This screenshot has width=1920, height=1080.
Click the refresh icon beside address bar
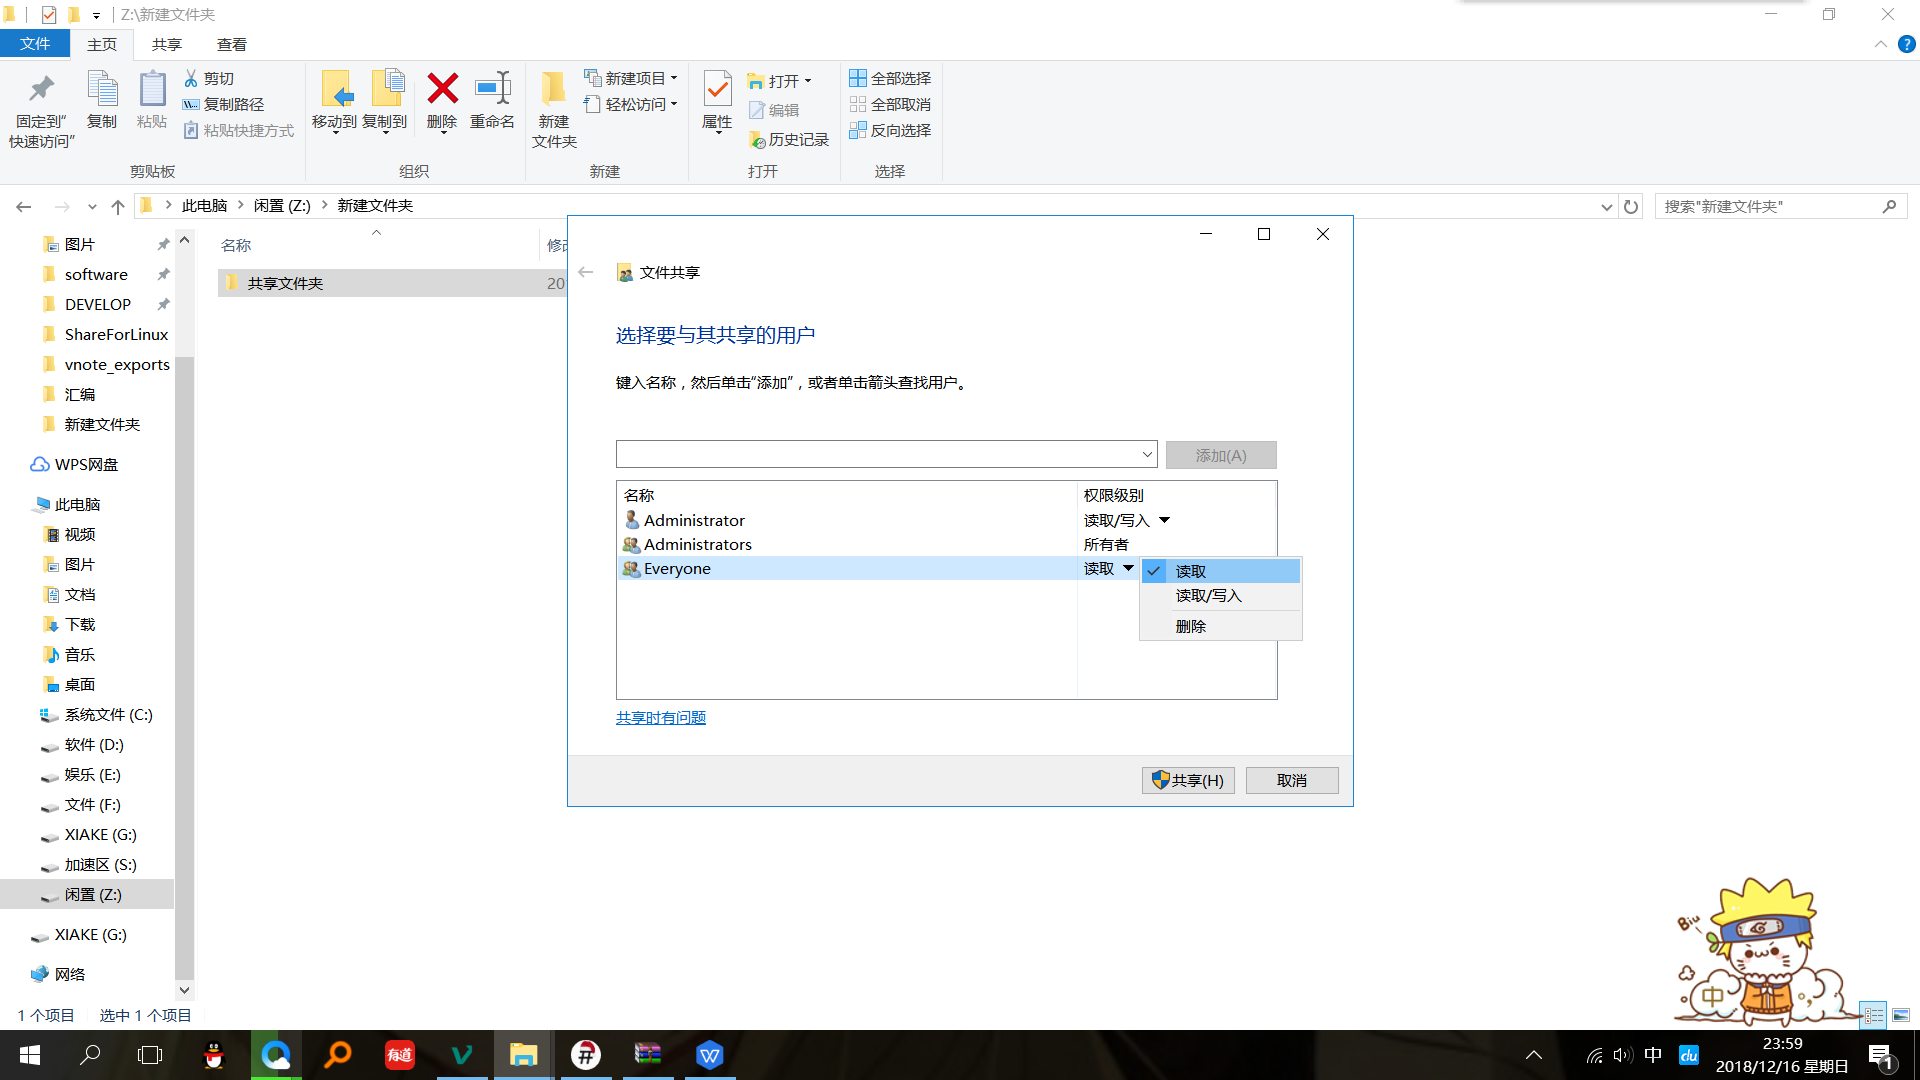click(1631, 207)
